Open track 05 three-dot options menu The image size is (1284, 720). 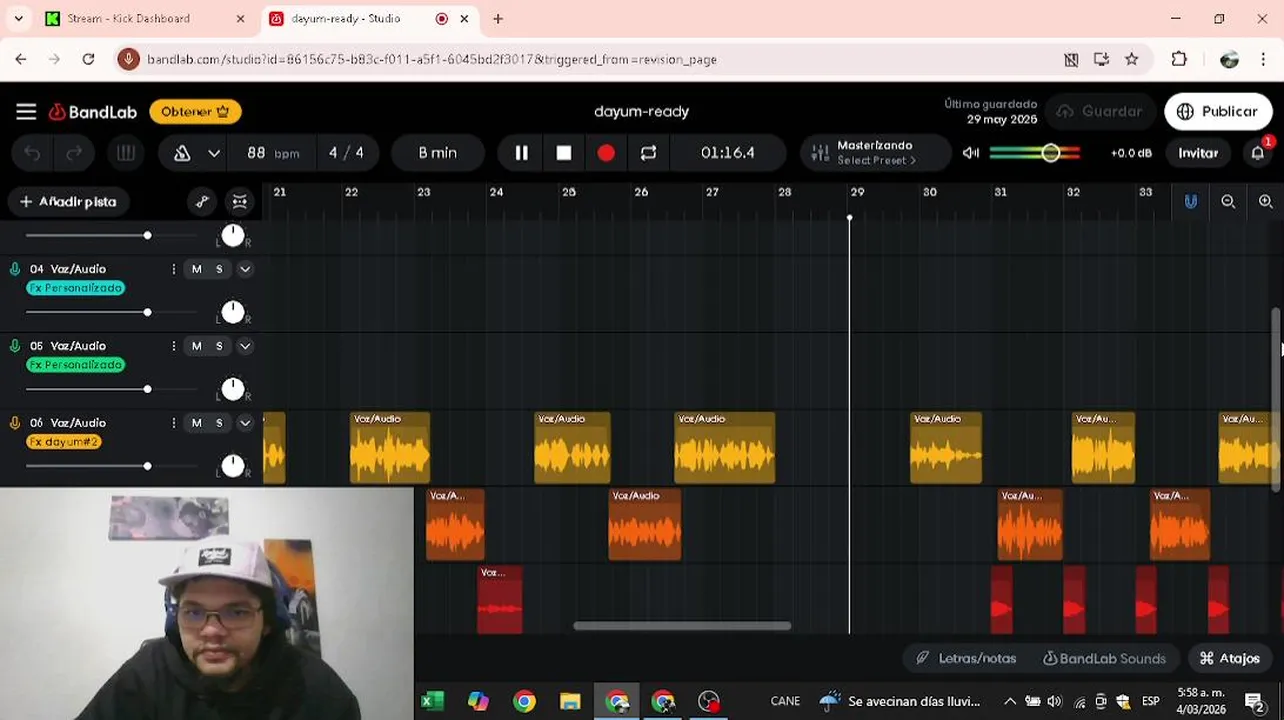(173, 346)
